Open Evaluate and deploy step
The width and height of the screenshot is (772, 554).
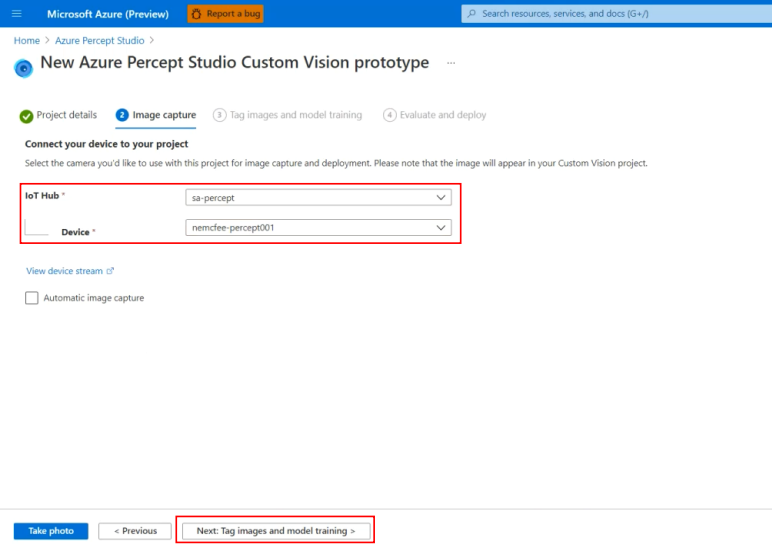click(435, 115)
